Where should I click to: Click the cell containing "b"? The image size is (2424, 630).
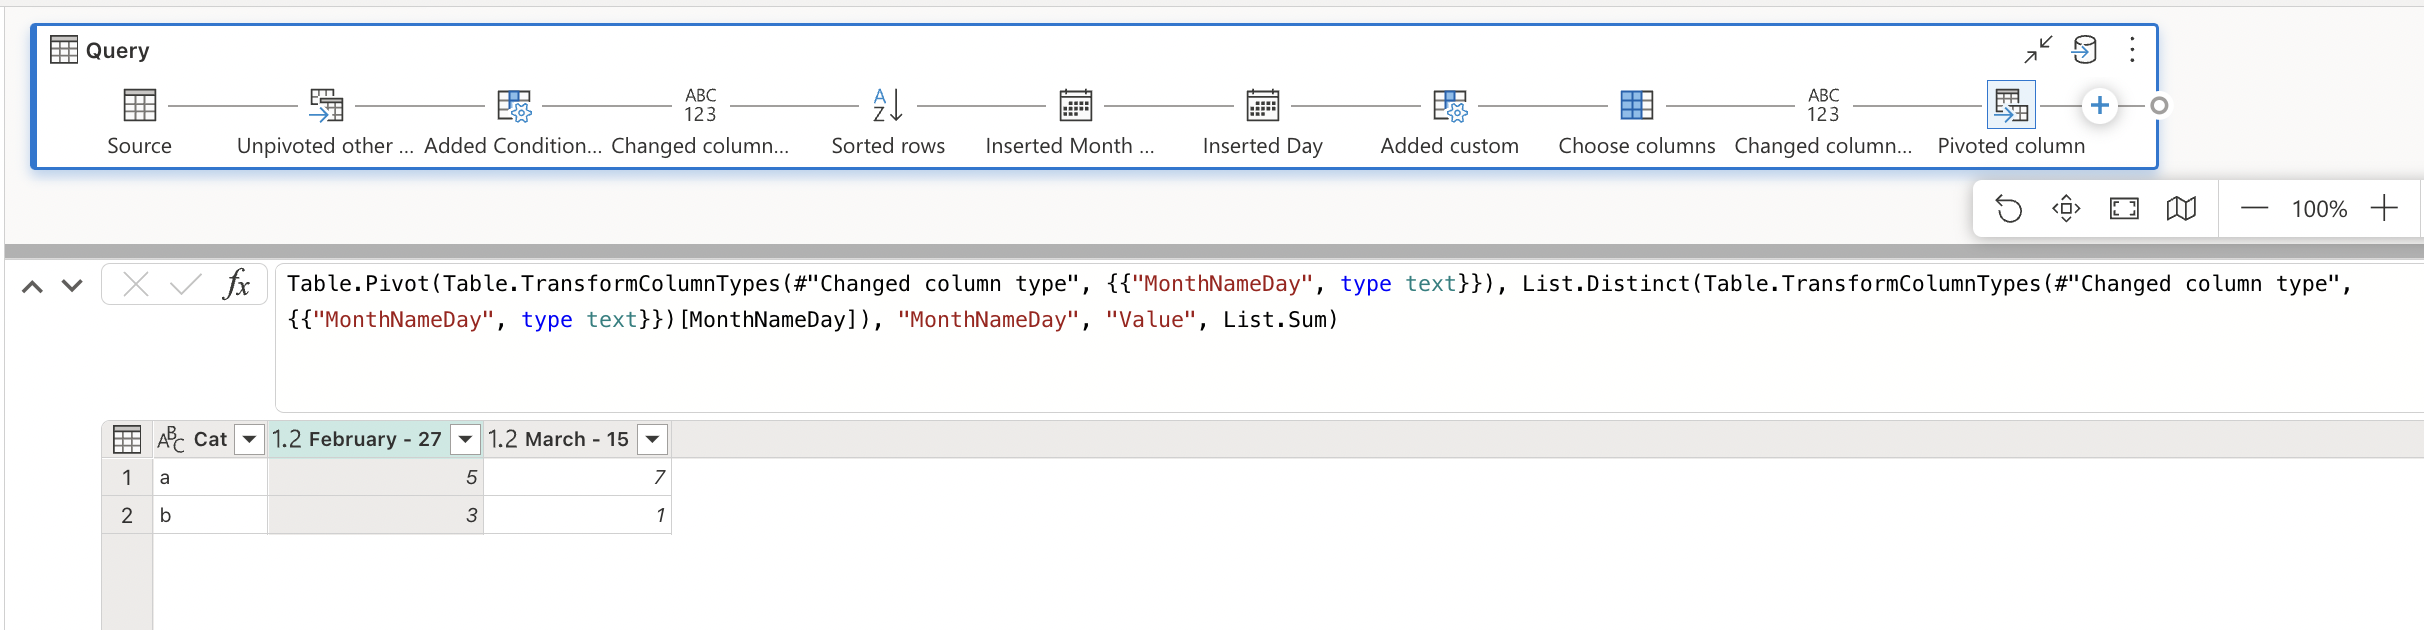pos(210,515)
